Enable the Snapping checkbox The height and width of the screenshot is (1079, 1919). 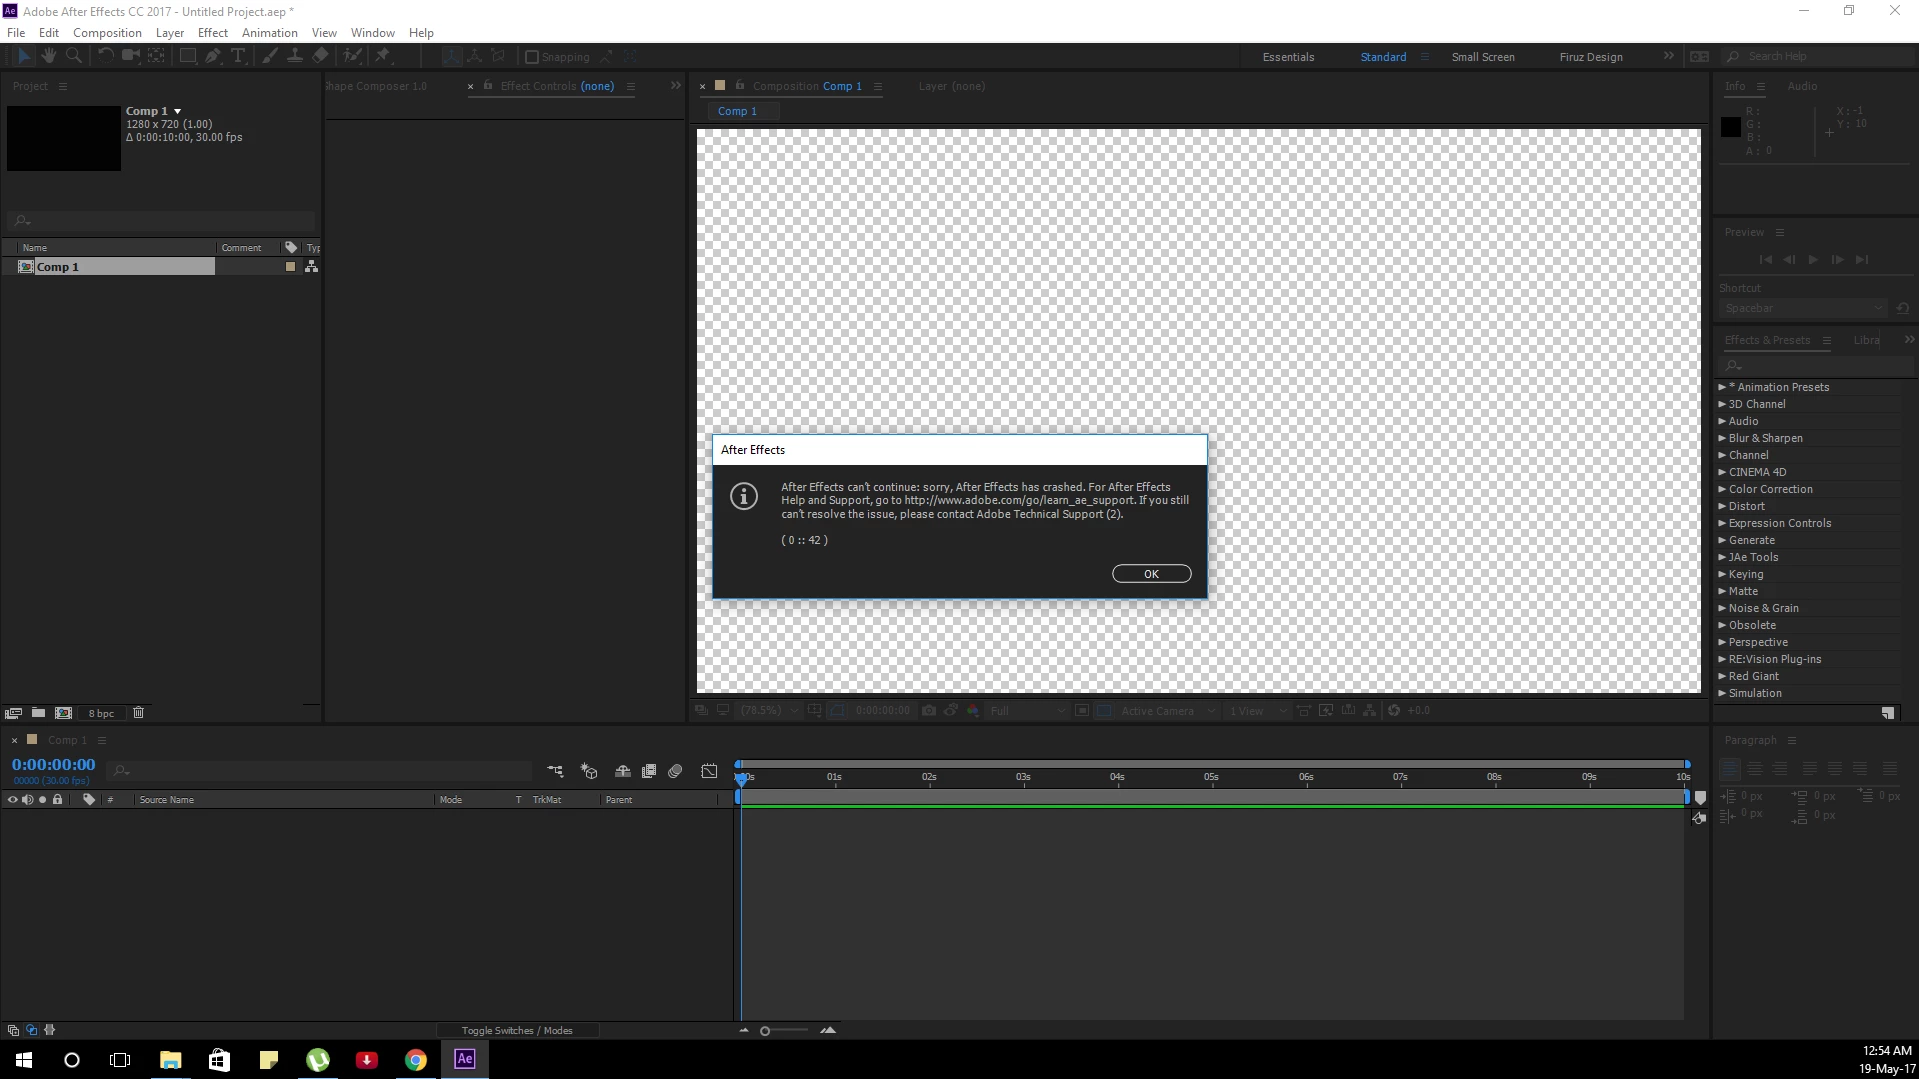coord(532,57)
